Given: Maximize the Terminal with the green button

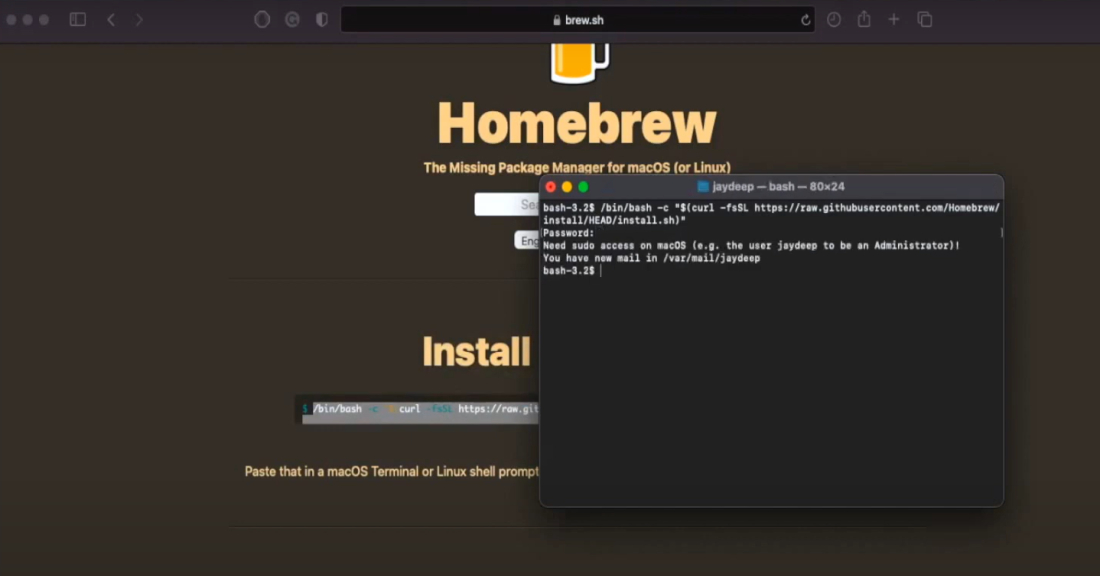Looking at the screenshot, I should pyautogui.click(x=583, y=187).
